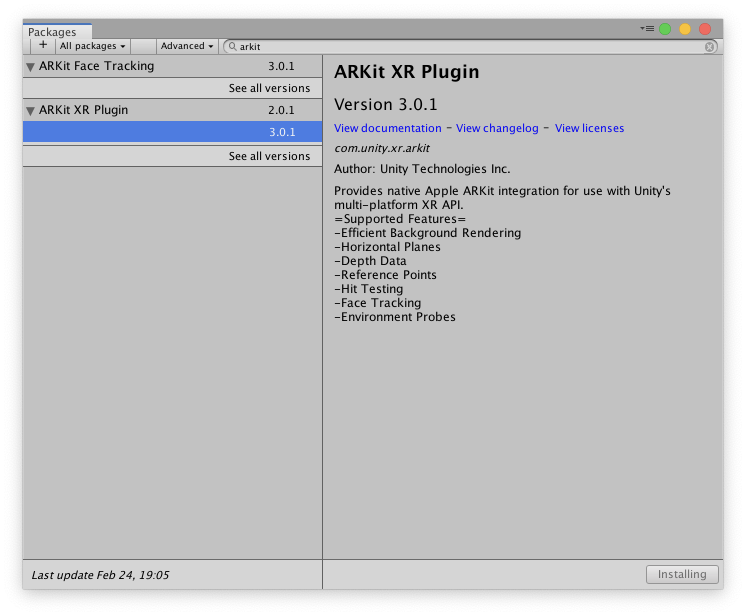Open the View licenses link
746x616 pixels.
coord(589,128)
